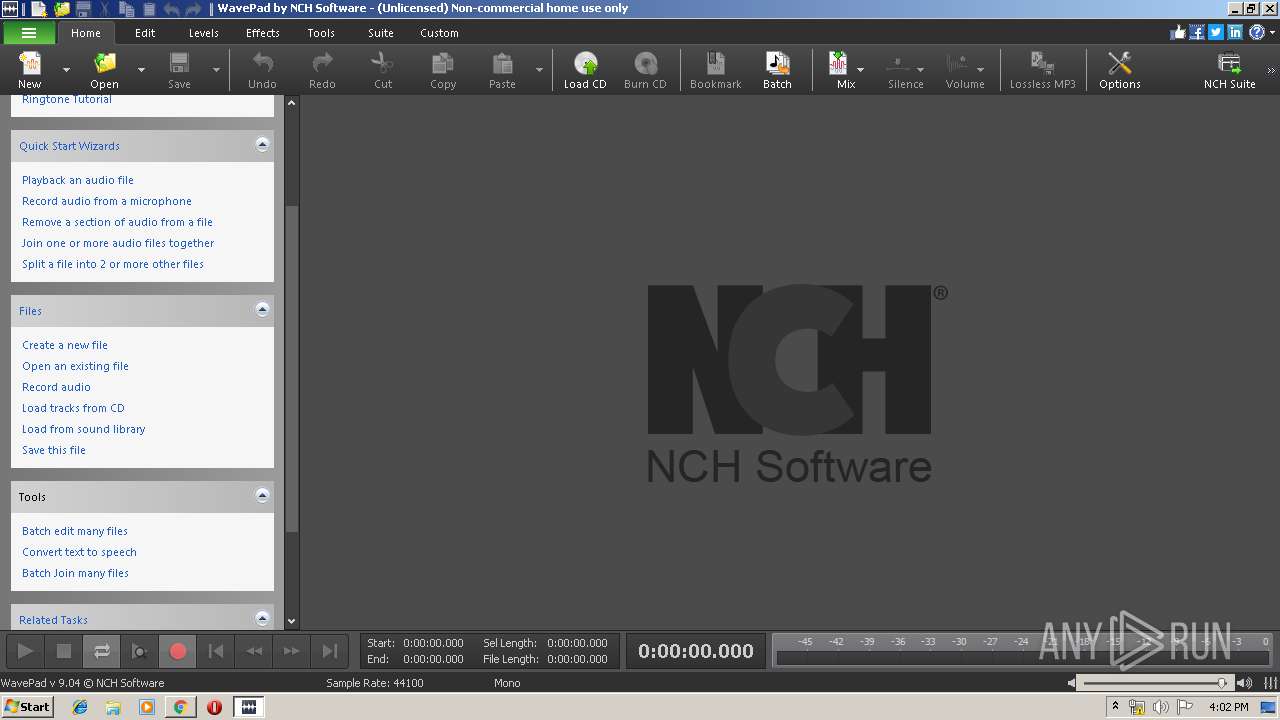Viewport: 1280px width, 720px height.
Task: Click the red Record button
Action: click(x=177, y=651)
